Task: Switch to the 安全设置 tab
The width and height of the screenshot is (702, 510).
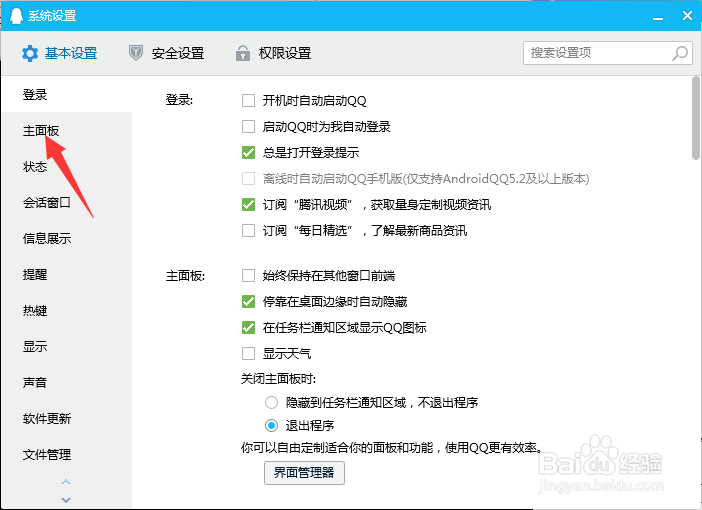Action: pyautogui.click(x=167, y=53)
